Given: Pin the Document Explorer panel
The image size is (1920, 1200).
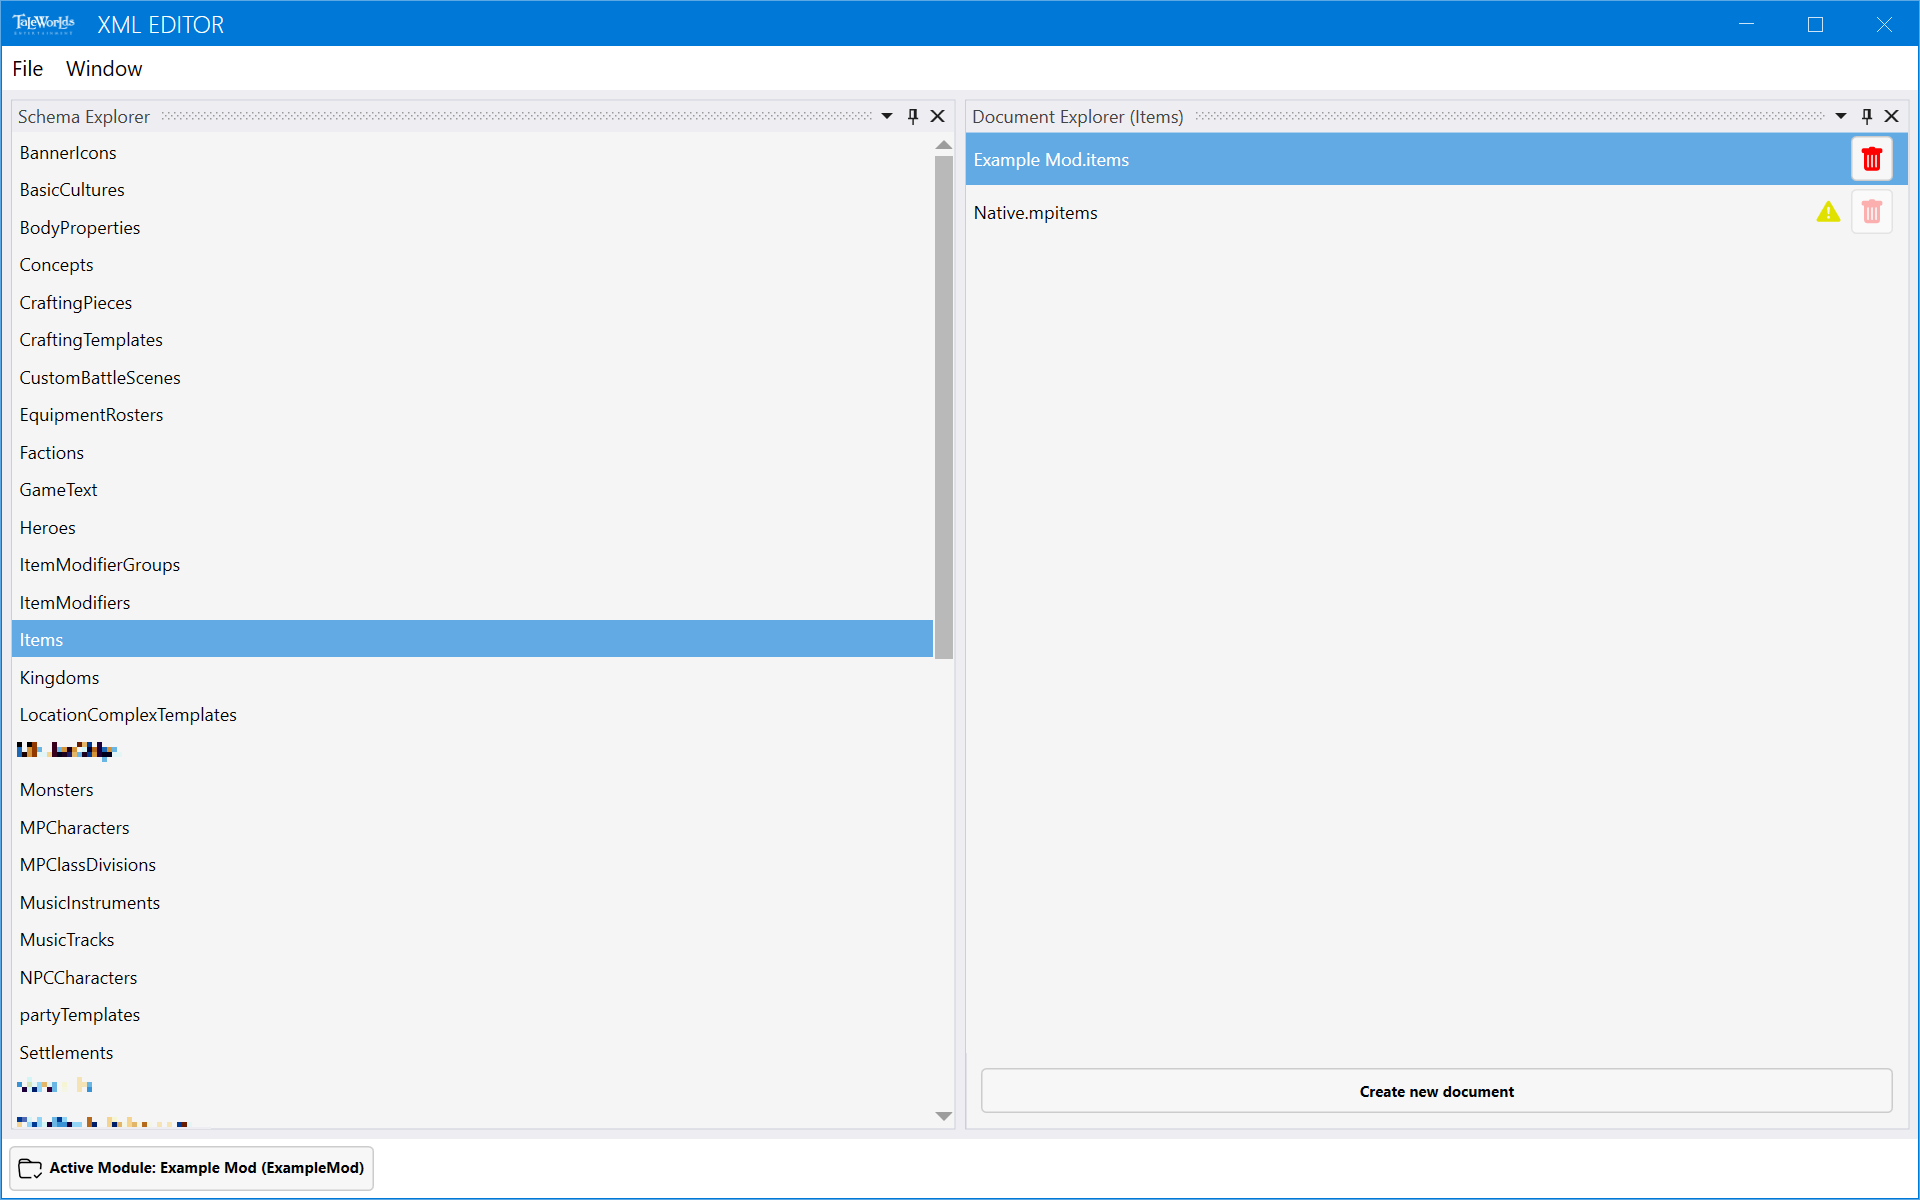Looking at the screenshot, I should point(1866,116).
